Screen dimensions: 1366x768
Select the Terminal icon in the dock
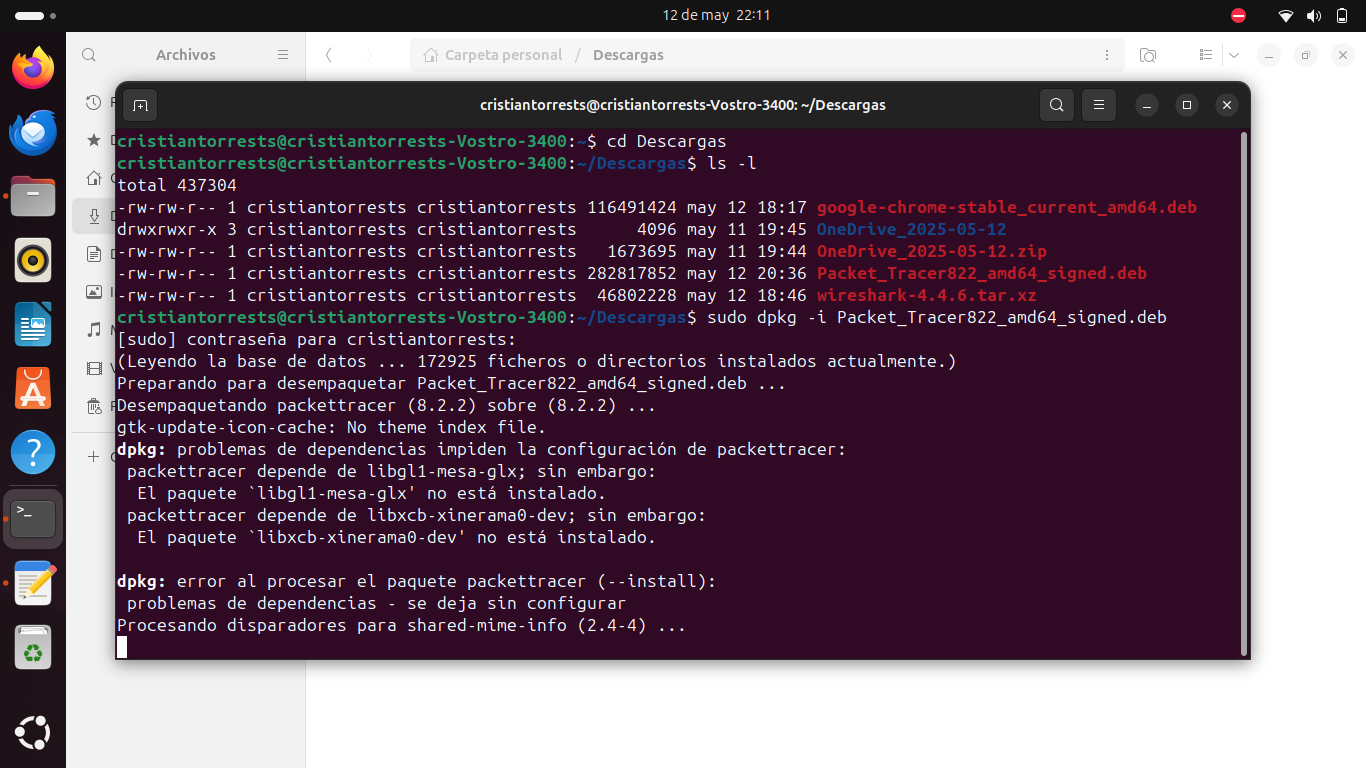point(33,518)
